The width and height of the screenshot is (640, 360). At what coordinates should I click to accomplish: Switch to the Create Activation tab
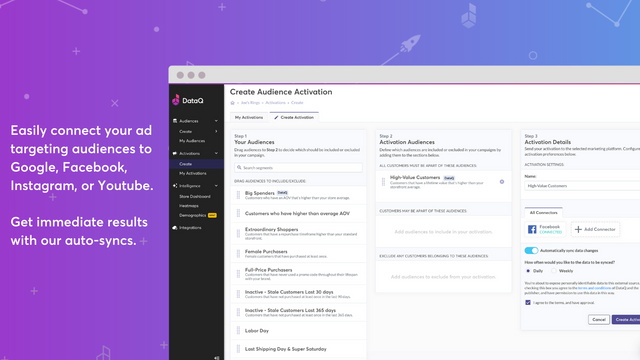pos(294,117)
